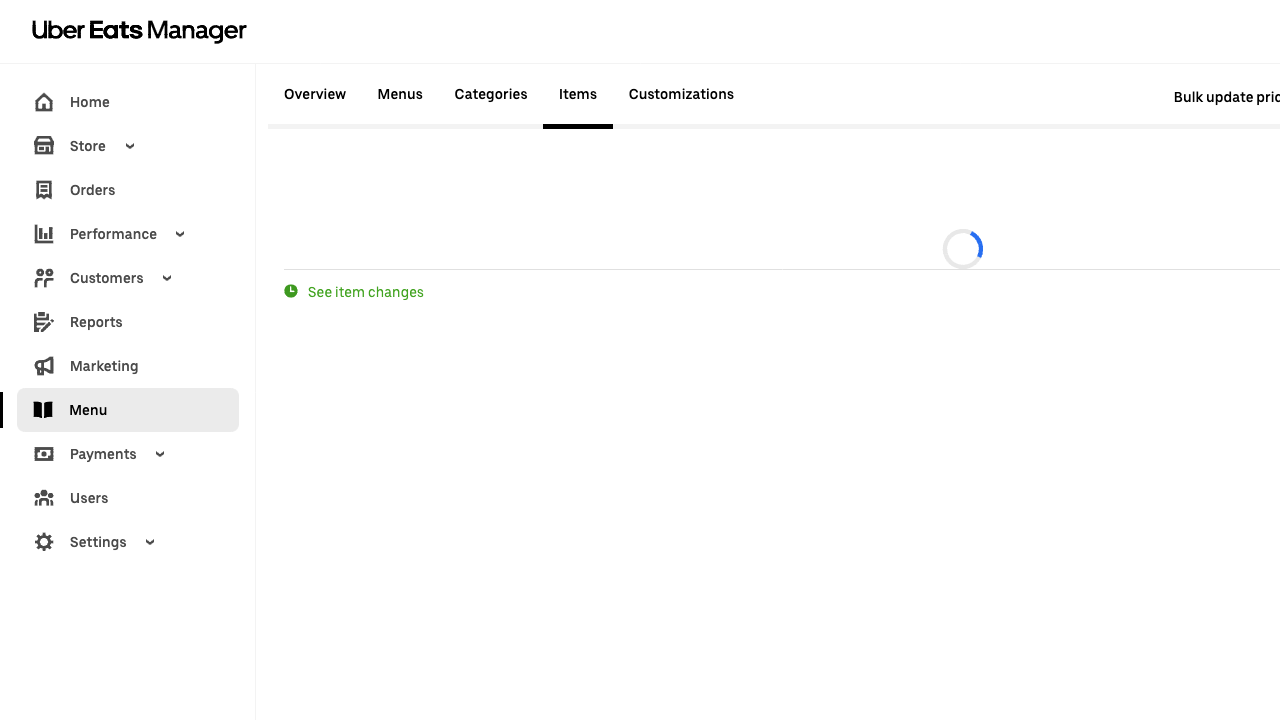Viewport: 1280px width, 720px height.
Task: Open the Customizations tab
Action: pyautogui.click(x=681, y=94)
